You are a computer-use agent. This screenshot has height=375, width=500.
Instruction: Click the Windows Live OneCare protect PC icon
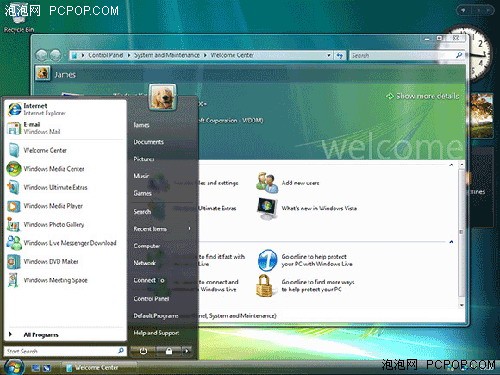tap(267, 260)
